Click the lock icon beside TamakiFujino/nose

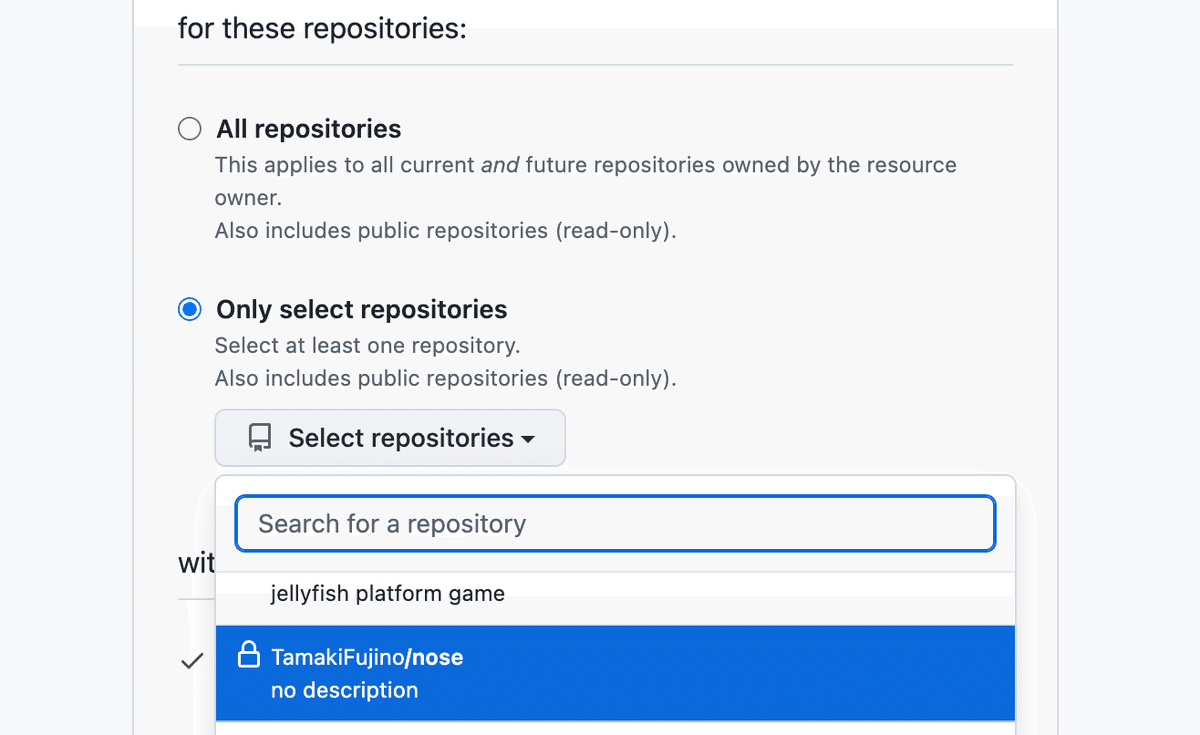[x=247, y=656]
